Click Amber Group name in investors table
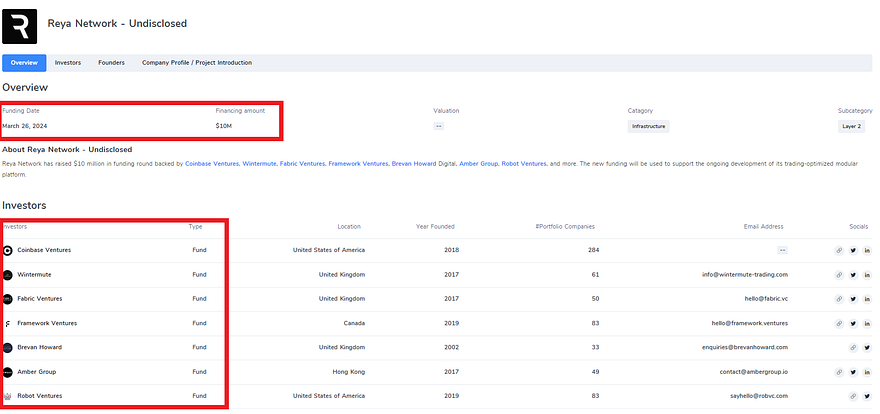The image size is (880, 414). 36,372
